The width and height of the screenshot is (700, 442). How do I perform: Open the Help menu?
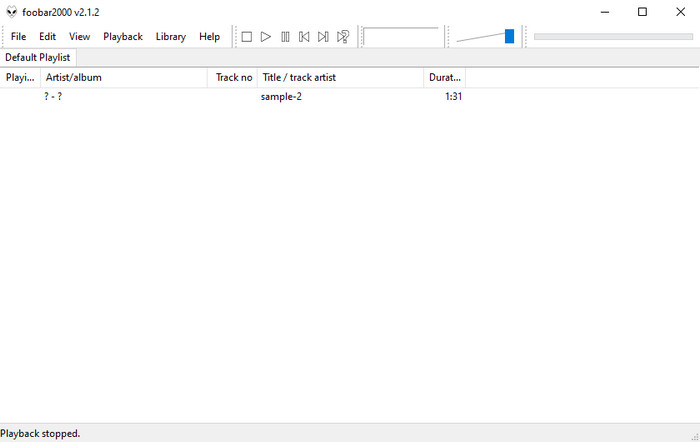209,37
